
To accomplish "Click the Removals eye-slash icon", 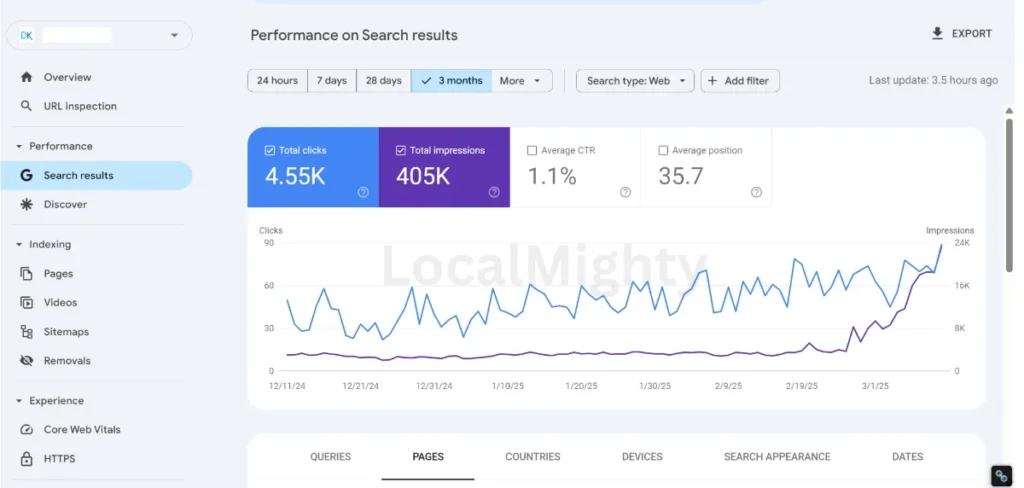I will (x=26, y=361).
